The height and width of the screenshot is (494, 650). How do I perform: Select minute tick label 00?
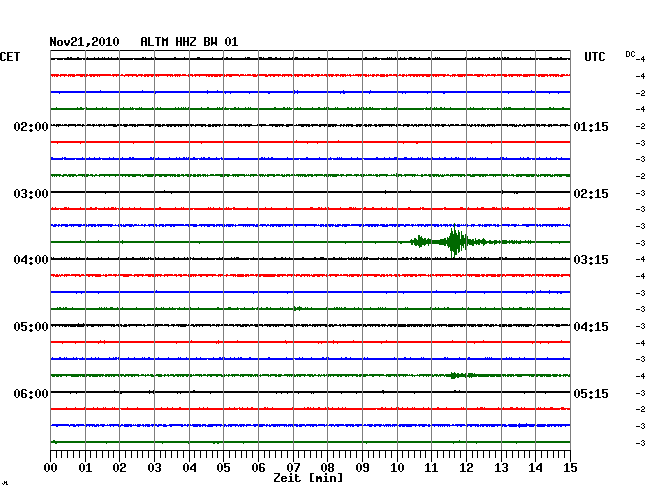[x=51, y=468]
